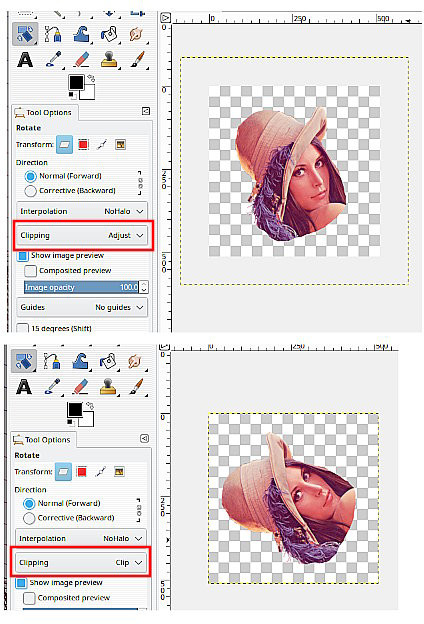Set transform target to selection in upper panel
Image resolution: width=424 pixels, height=624 pixels.
pyautogui.click(x=83, y=144)
